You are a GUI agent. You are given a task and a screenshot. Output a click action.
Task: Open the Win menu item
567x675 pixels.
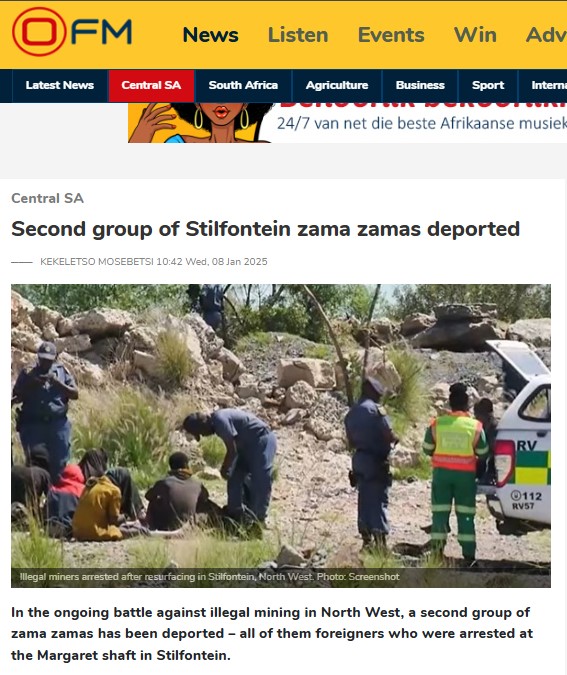pyautogui.click(x=475, y=35)
